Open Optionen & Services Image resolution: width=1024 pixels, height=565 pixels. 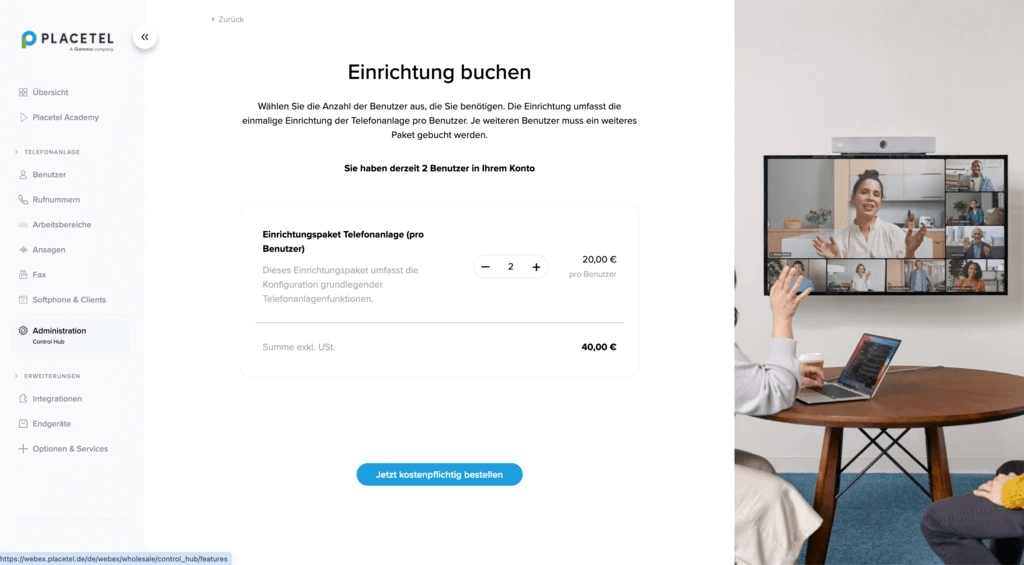70,449
